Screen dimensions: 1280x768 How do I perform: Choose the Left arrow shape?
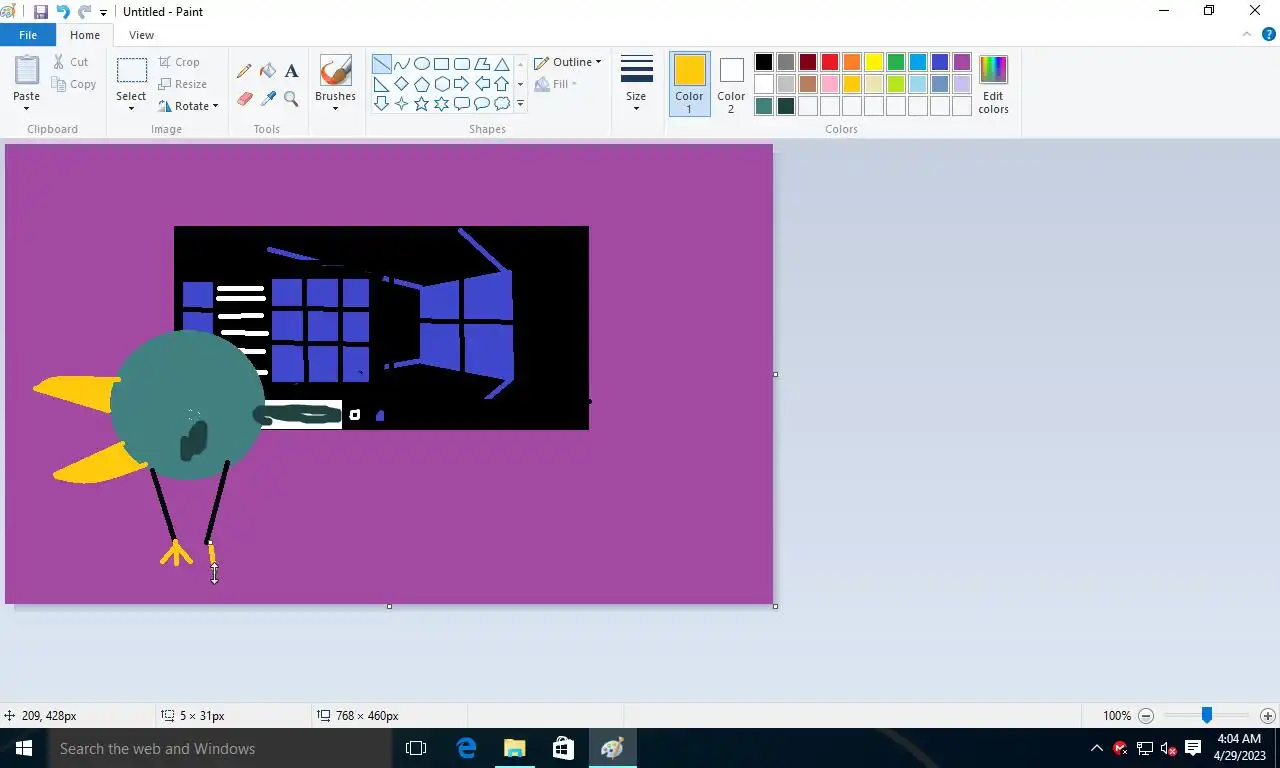click(482, 84)
